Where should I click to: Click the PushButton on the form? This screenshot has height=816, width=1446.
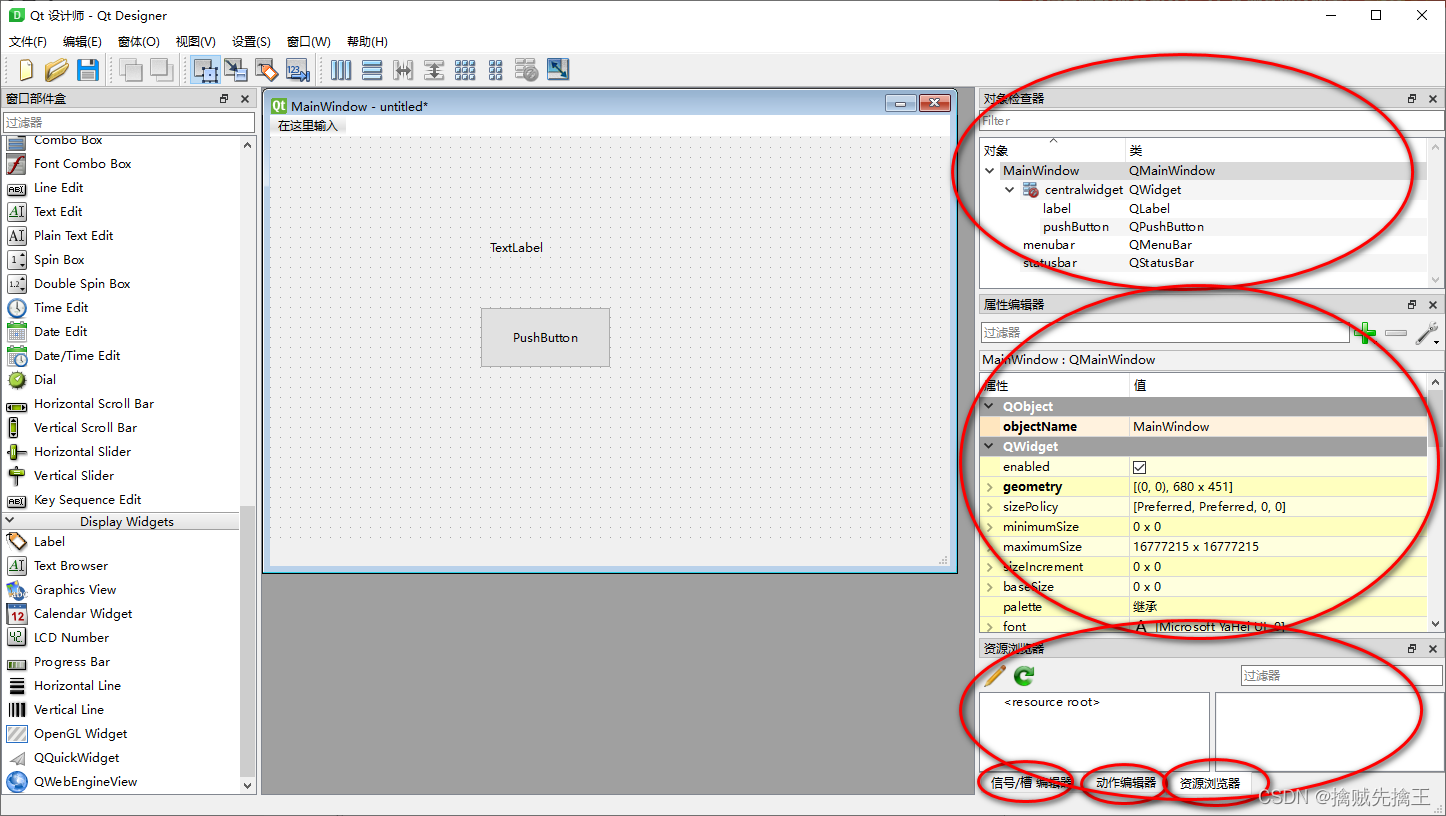pyautogui.click(x=545, y=337)
